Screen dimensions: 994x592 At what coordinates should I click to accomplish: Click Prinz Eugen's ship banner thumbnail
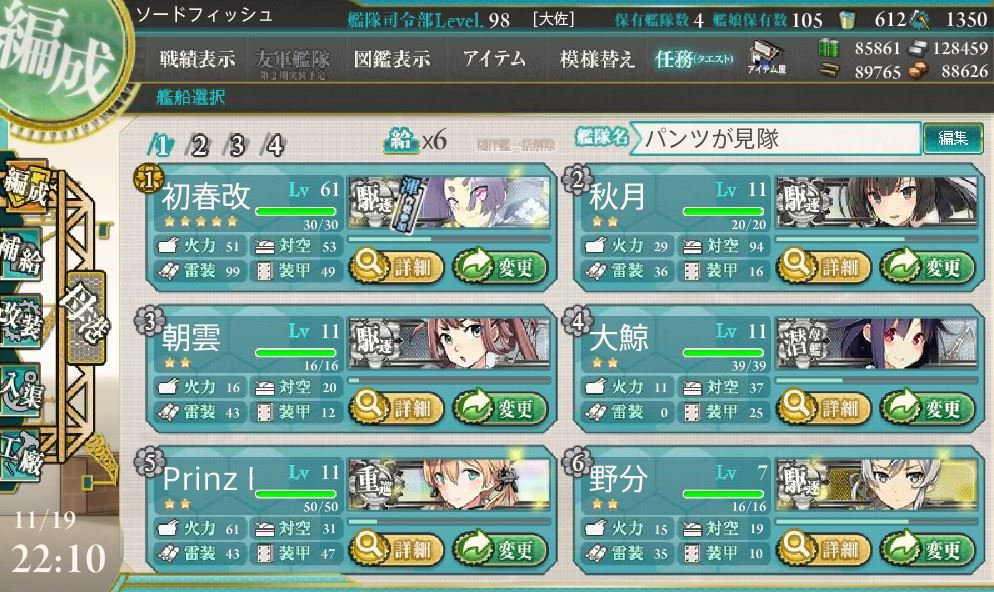tap(449, 483)
